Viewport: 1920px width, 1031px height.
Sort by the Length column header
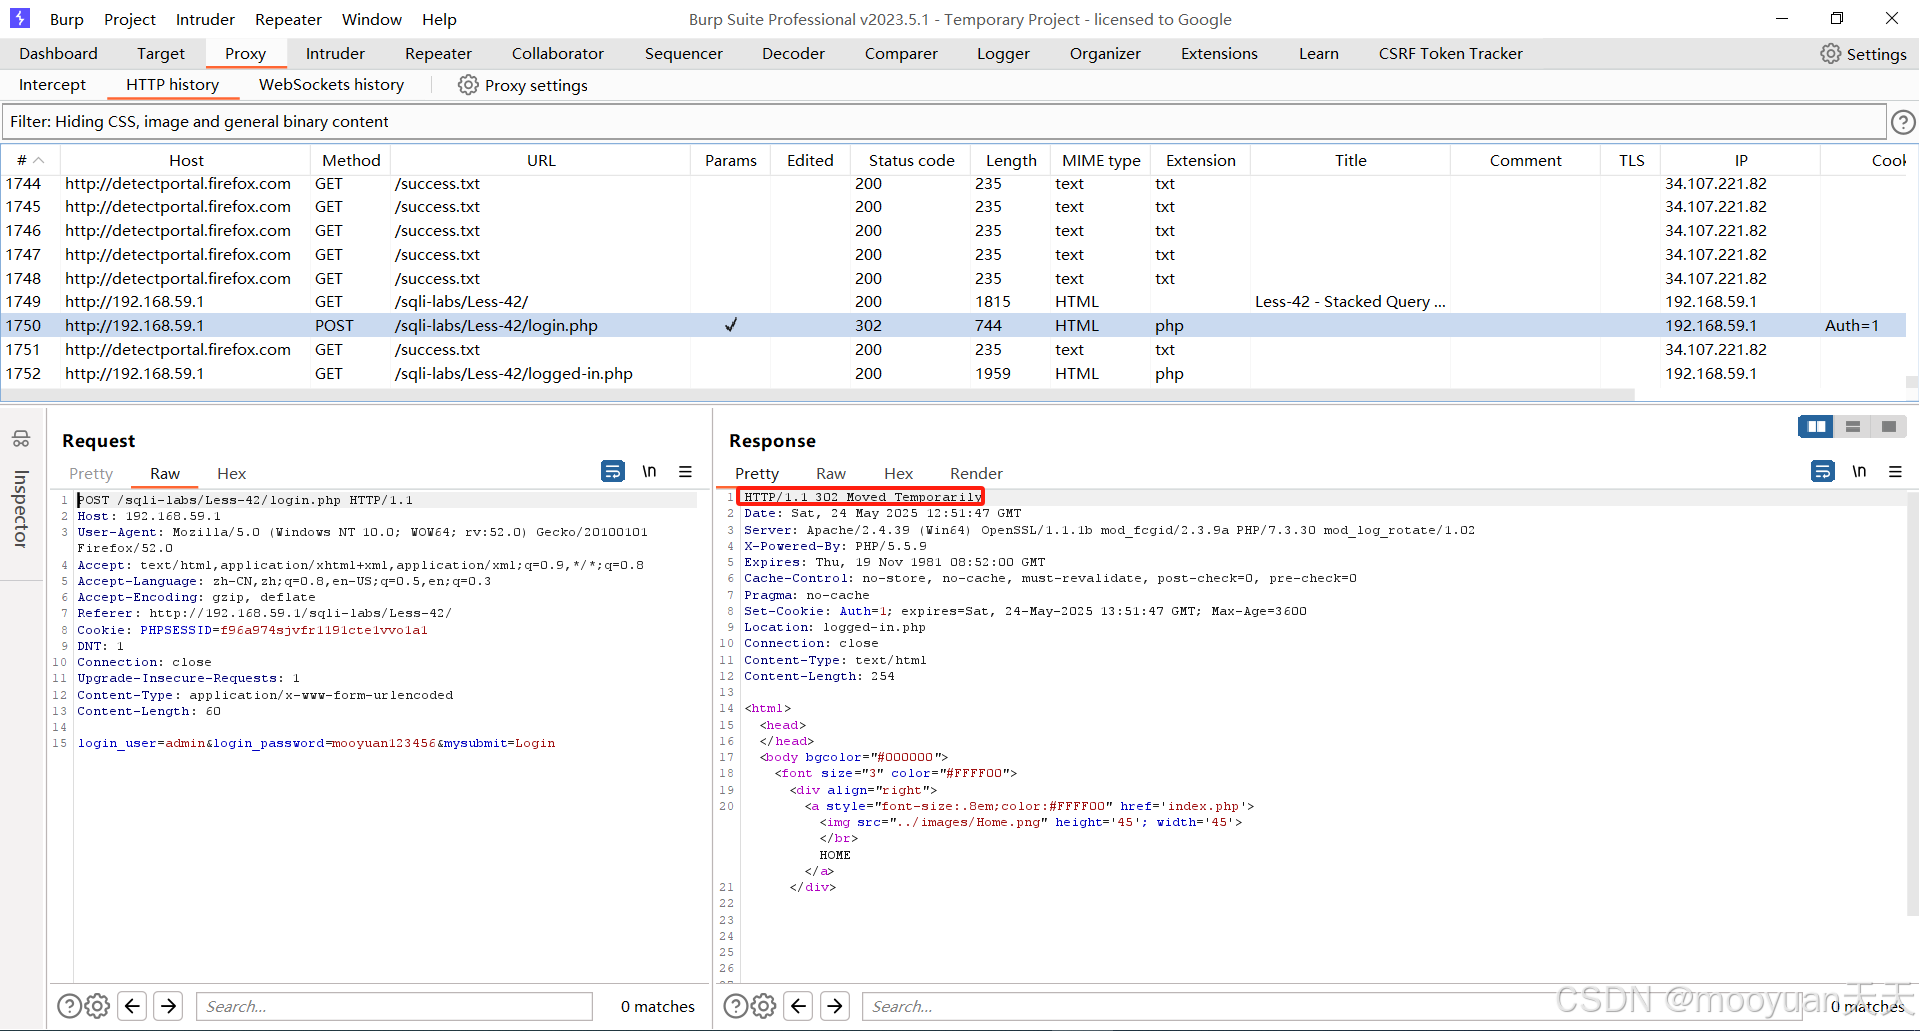coord(1011,160)
